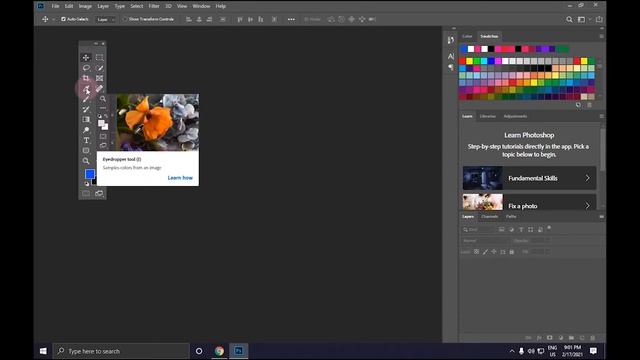Click the Photoshop logo in menu bar
The height and width of the screenshot is (360, 640).
[x=41, y=6]
